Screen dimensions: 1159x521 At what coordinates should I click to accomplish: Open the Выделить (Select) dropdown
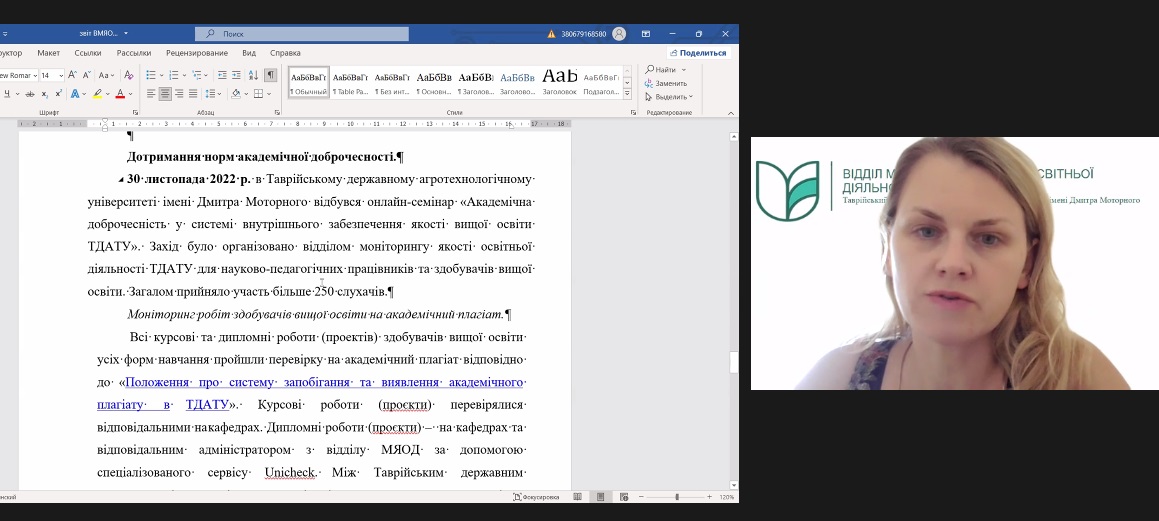[670, 97]
